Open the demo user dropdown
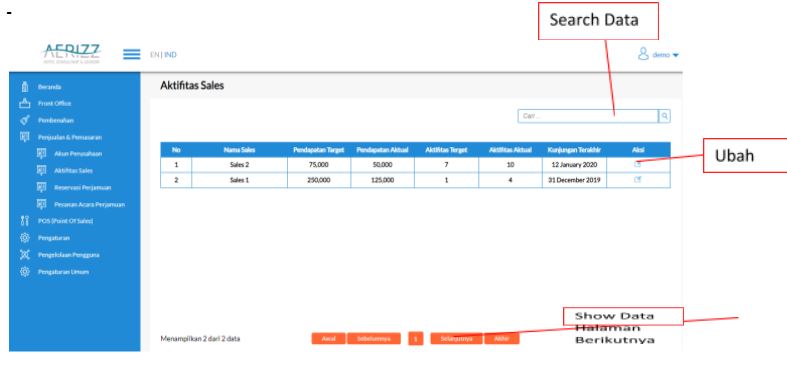Screen dimensions: 787x365 click(658, 54)
